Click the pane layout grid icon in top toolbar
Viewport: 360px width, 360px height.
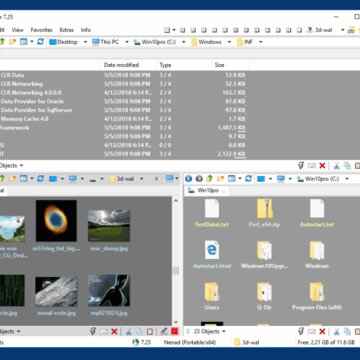click(x=167, y=30)
